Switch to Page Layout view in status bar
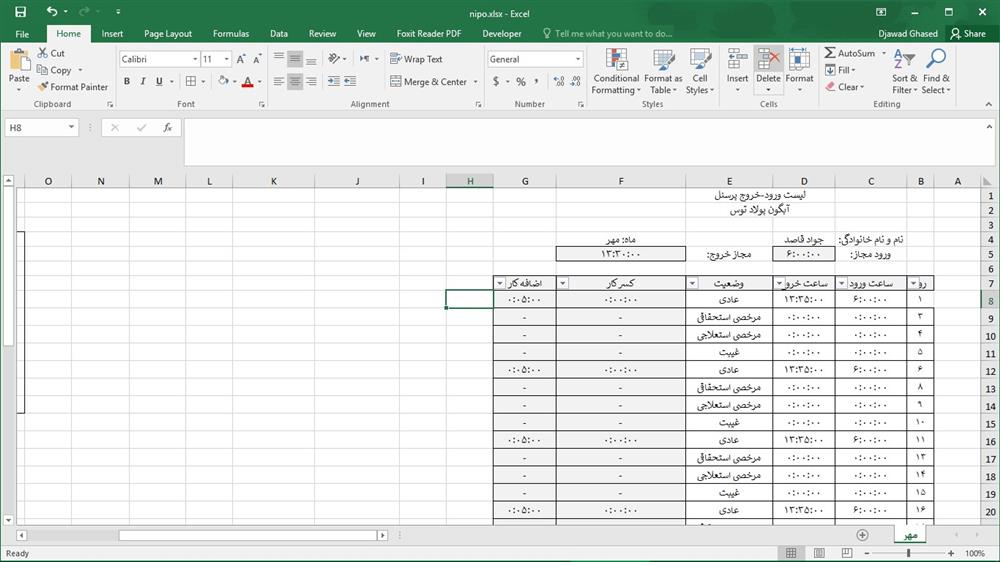This screenshot has width=1000, height=562. [x=820, y=553]
